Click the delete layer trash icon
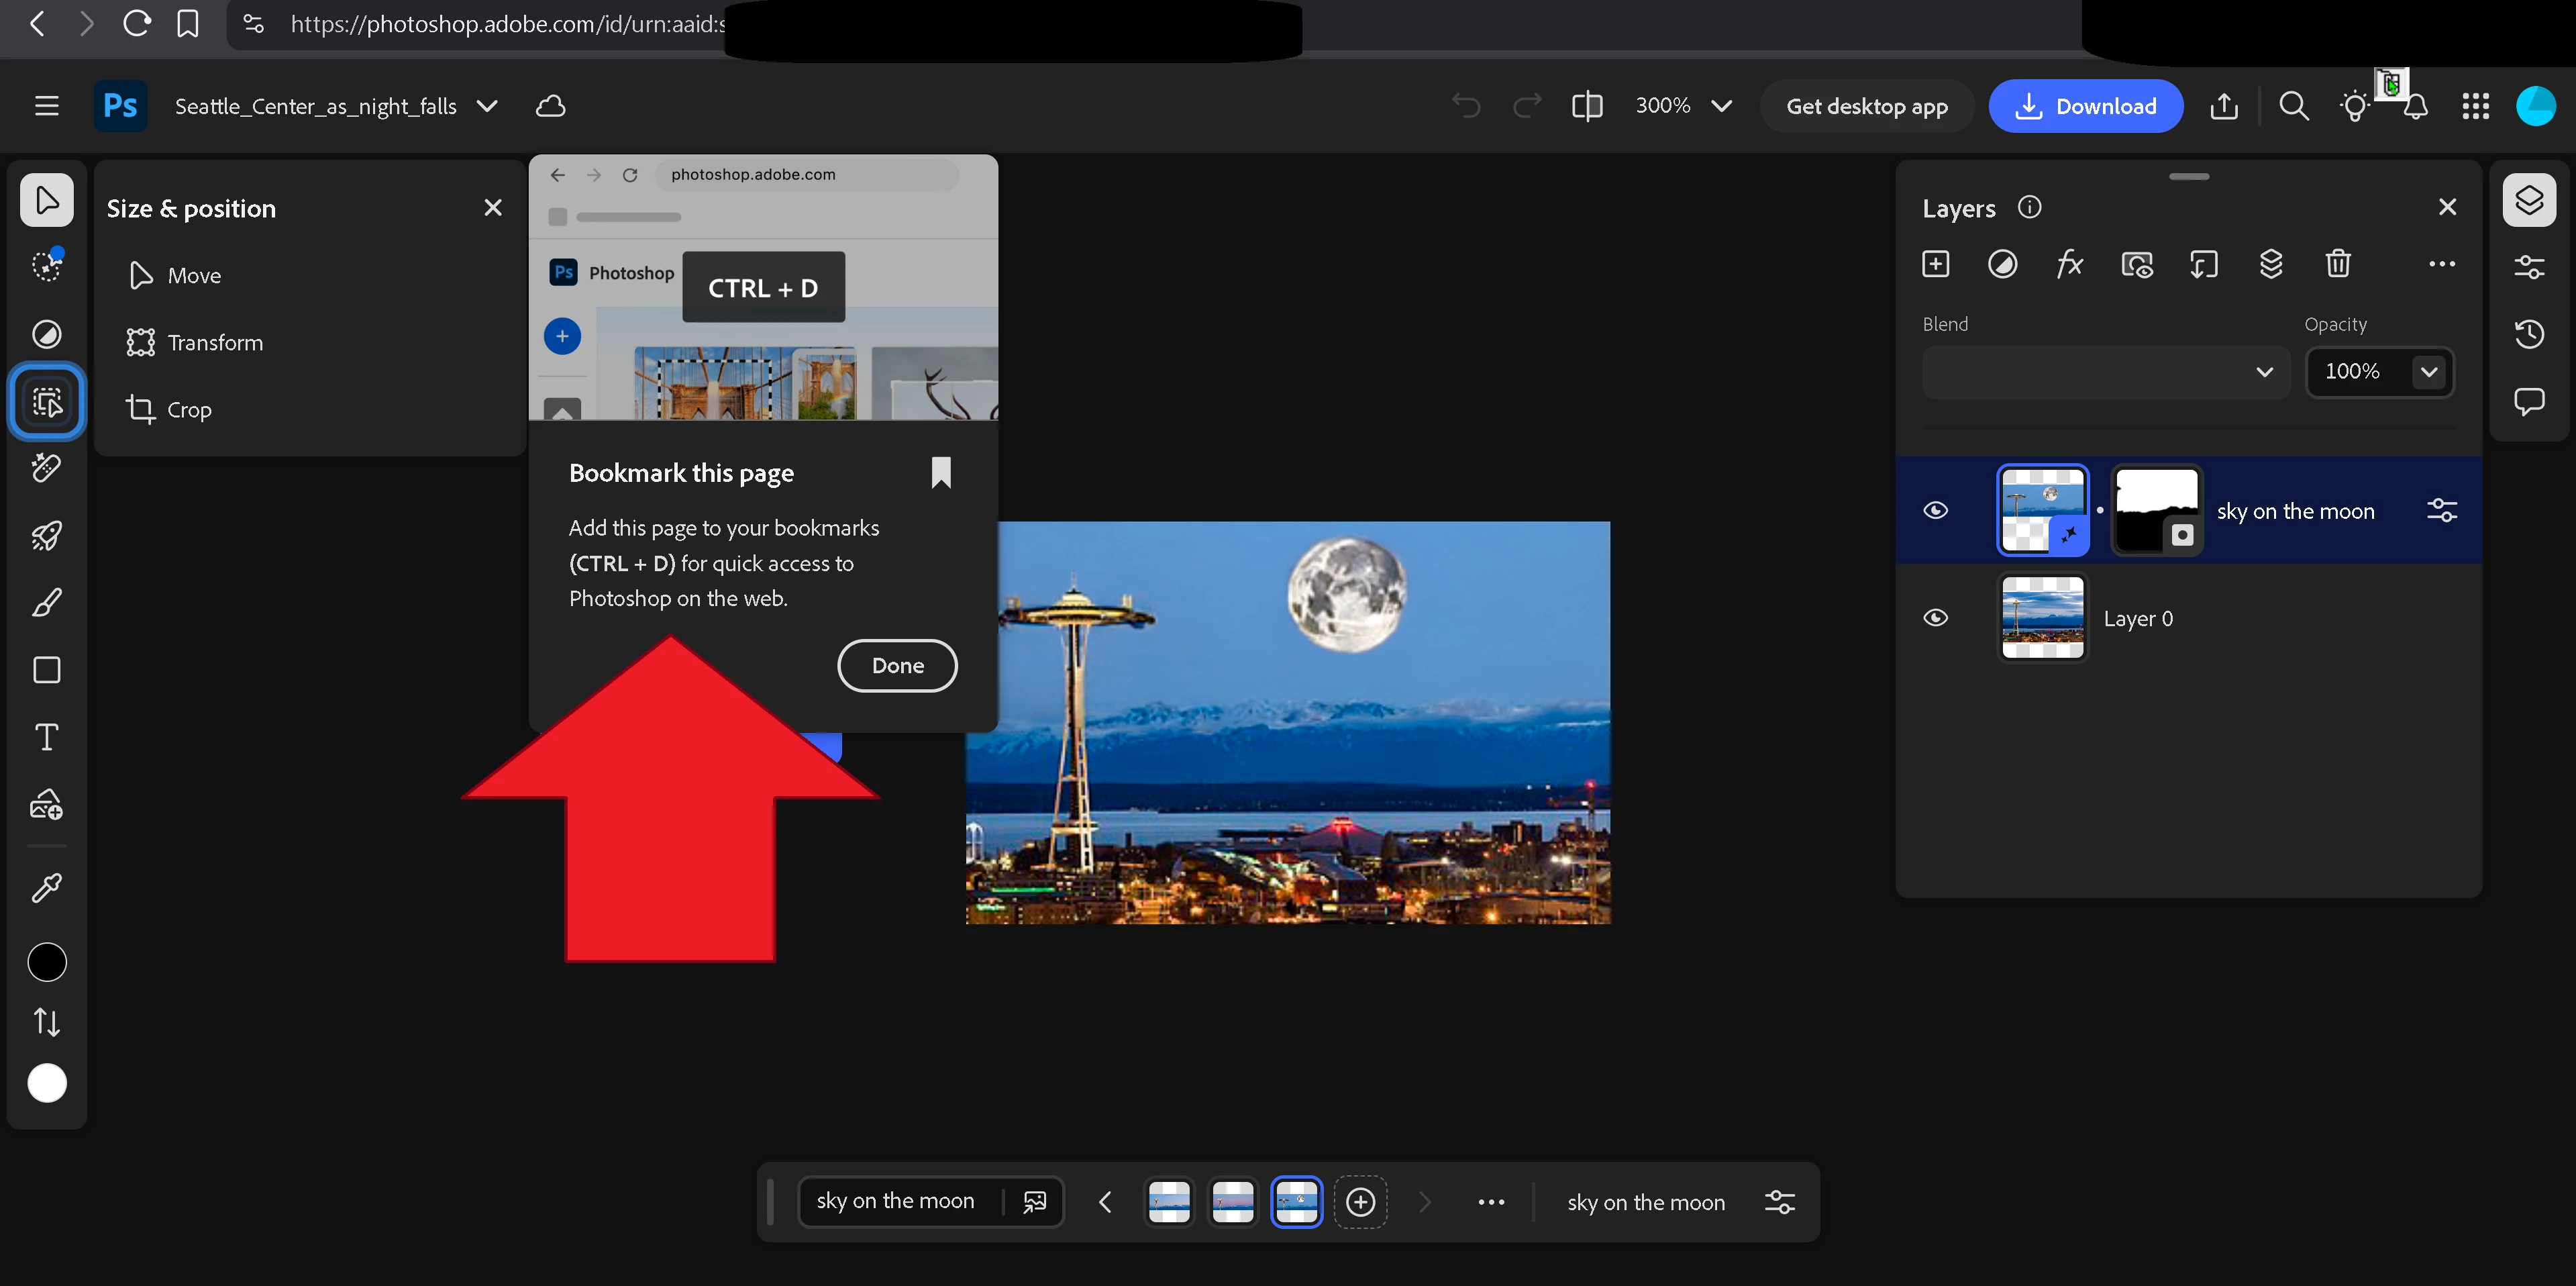Screen dimensions: 2576x1286 click(x=2337, y=264)
